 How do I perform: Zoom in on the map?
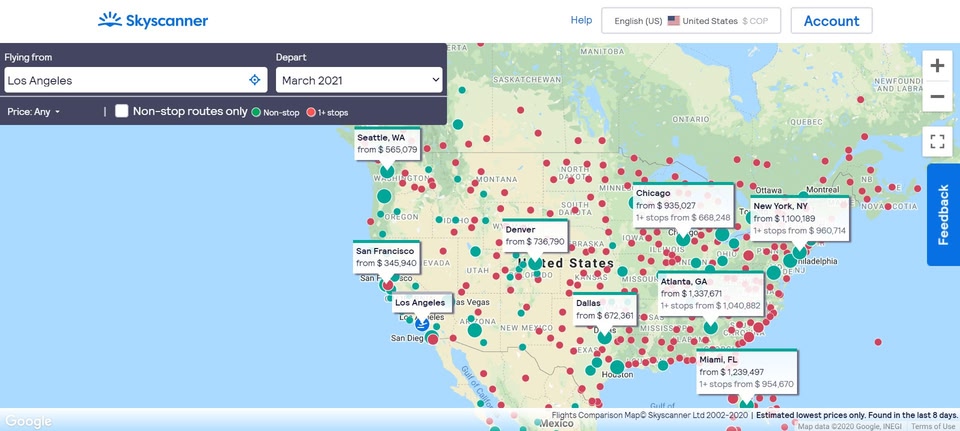[937, 66]
